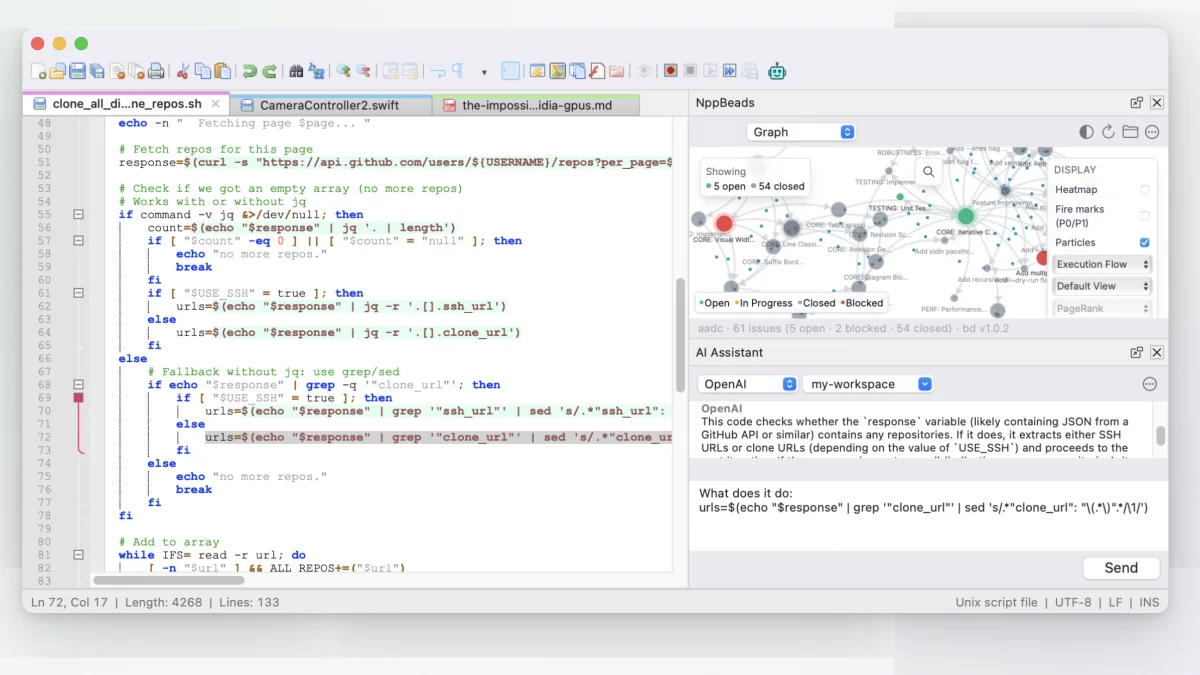Image resolution: width=1200 pixels, height=675 pixels.
Task: Click the graph search magnifier button
Action: 929,172
